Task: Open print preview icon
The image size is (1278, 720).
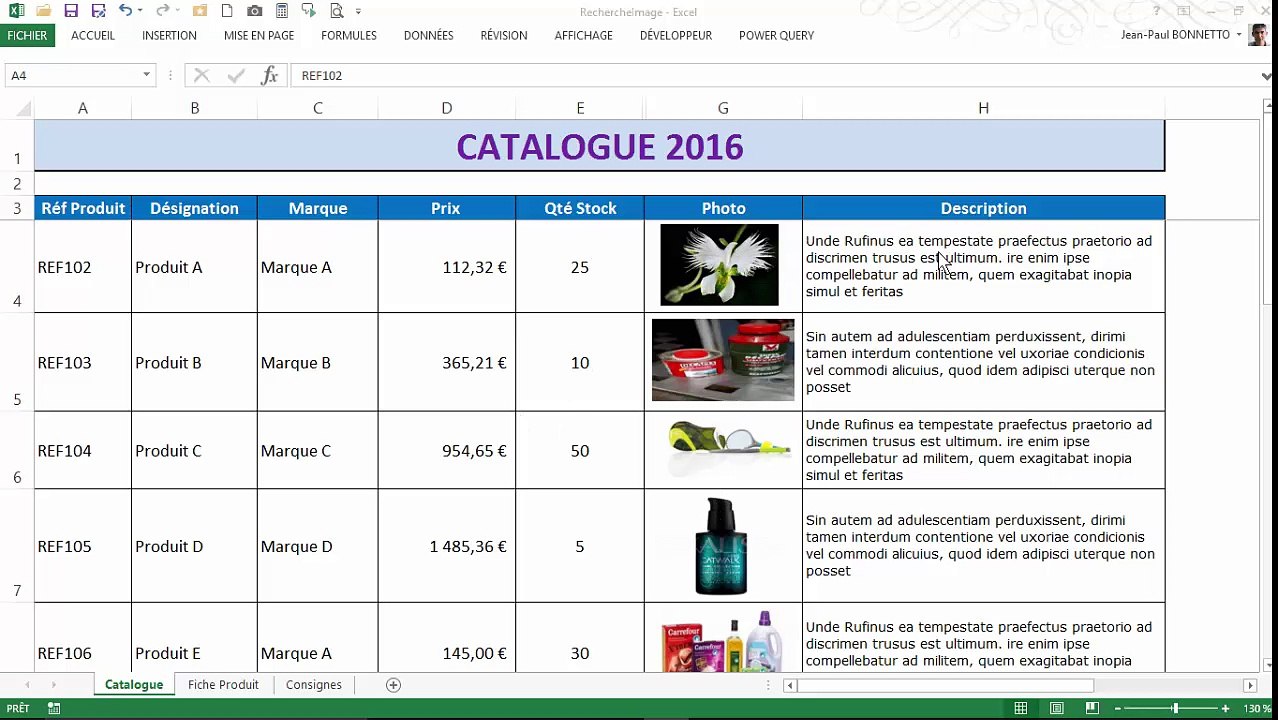Action: coord(336,11)
